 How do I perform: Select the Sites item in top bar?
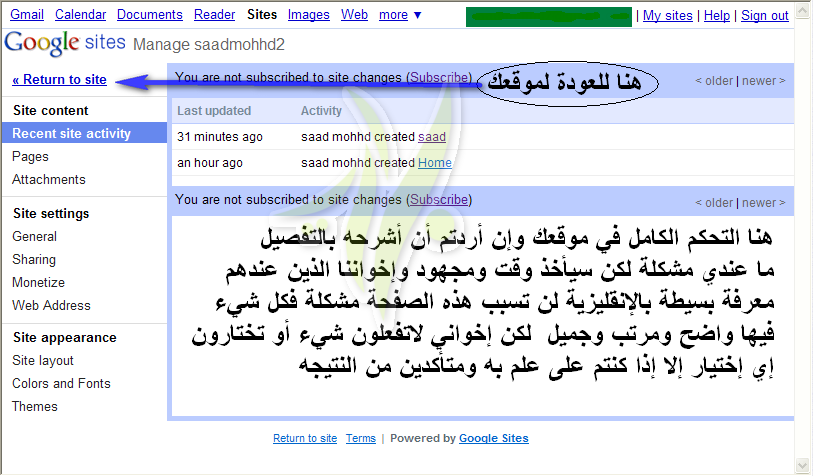(x=262, y=15)
